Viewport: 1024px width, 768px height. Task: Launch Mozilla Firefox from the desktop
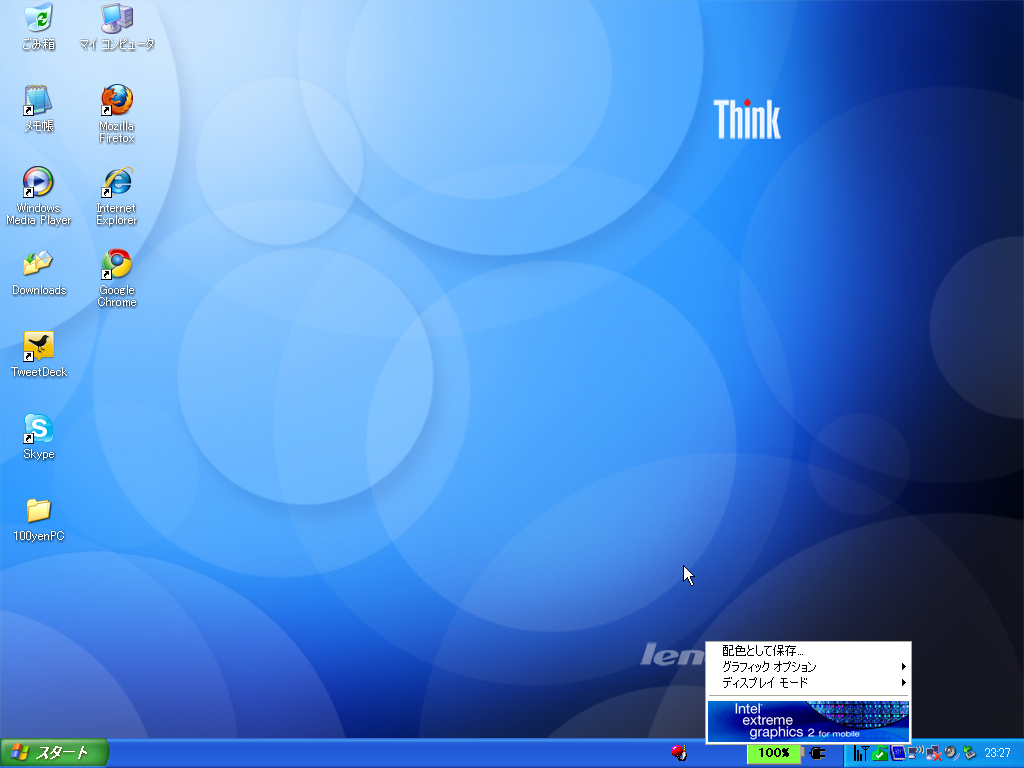pyautogui.click(x=117, y=114)
